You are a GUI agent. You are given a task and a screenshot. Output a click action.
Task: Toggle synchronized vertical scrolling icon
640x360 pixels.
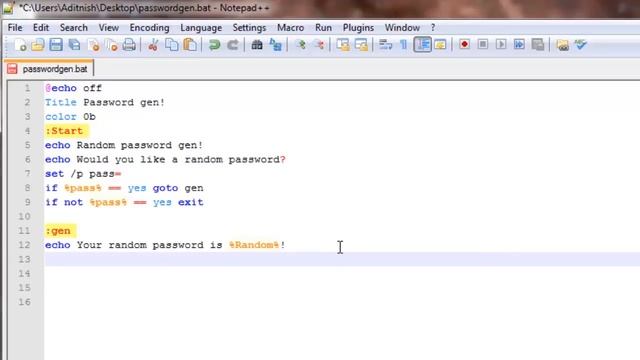click(x=343, y=45)
